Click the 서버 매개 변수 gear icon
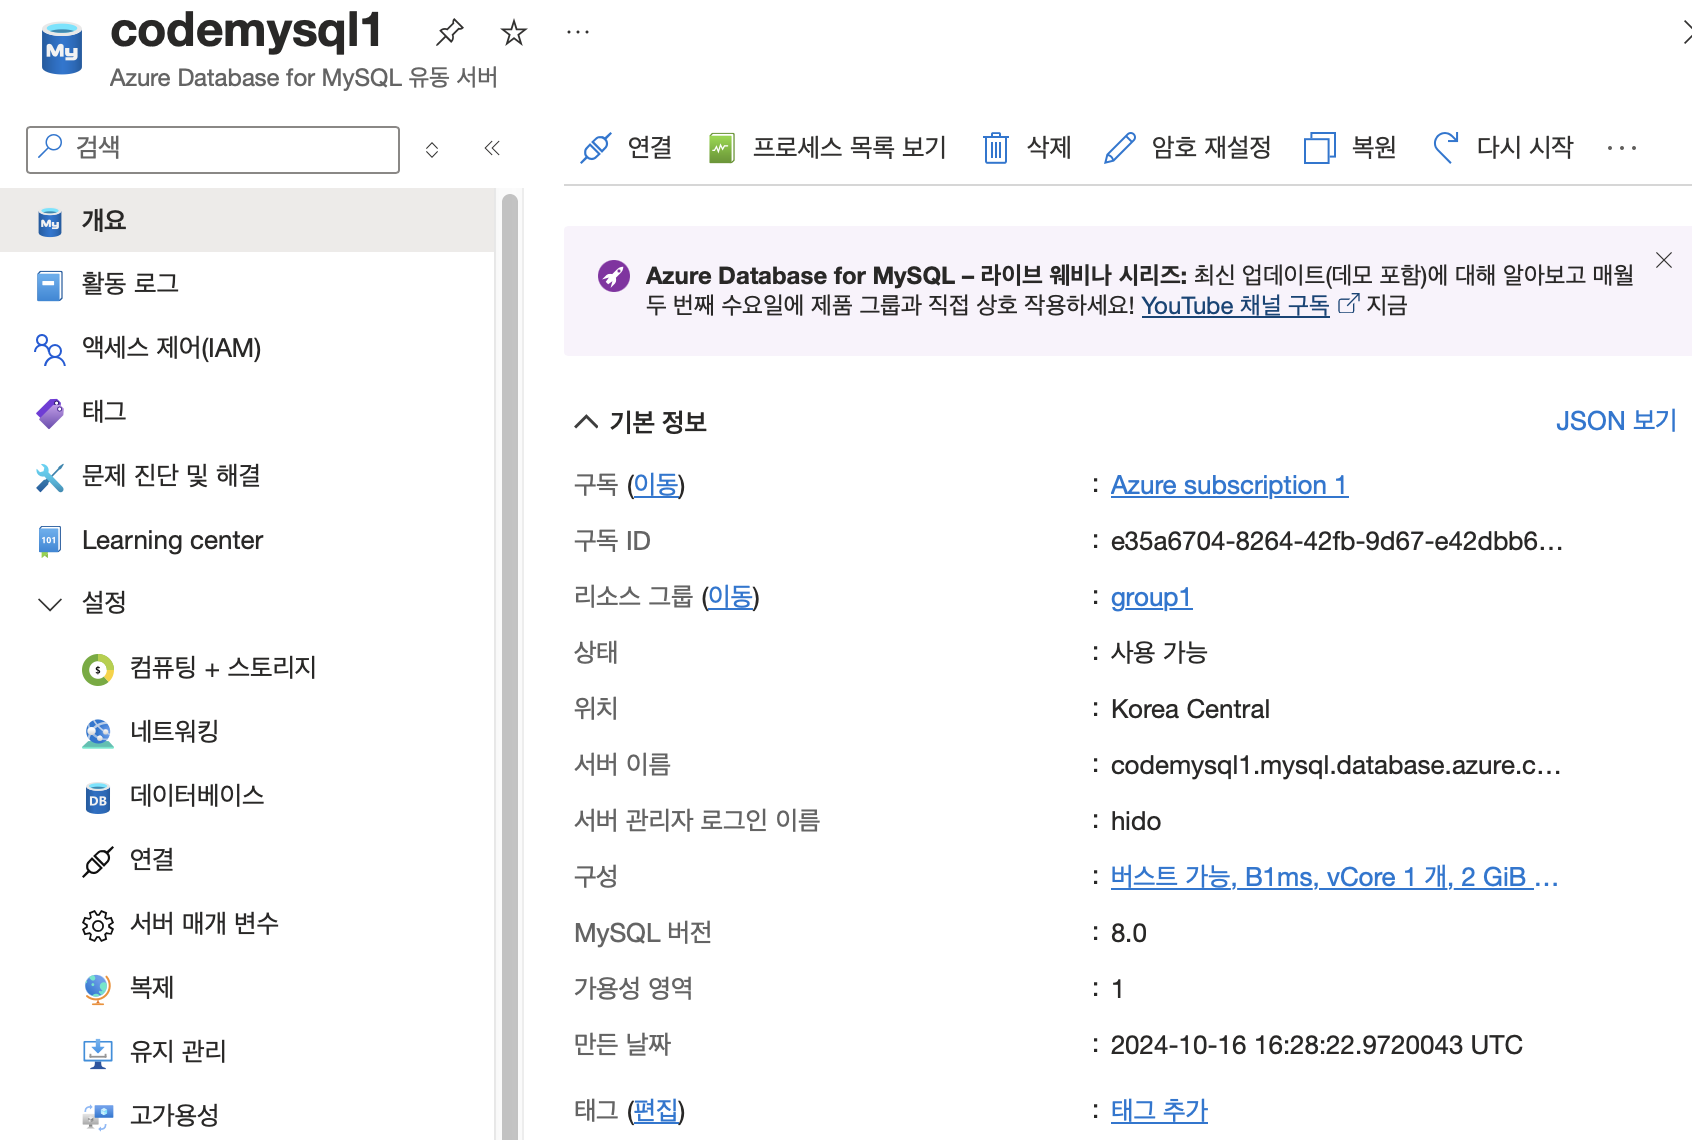Screen dimensions: 1692x1140 (x=98, y=925)
